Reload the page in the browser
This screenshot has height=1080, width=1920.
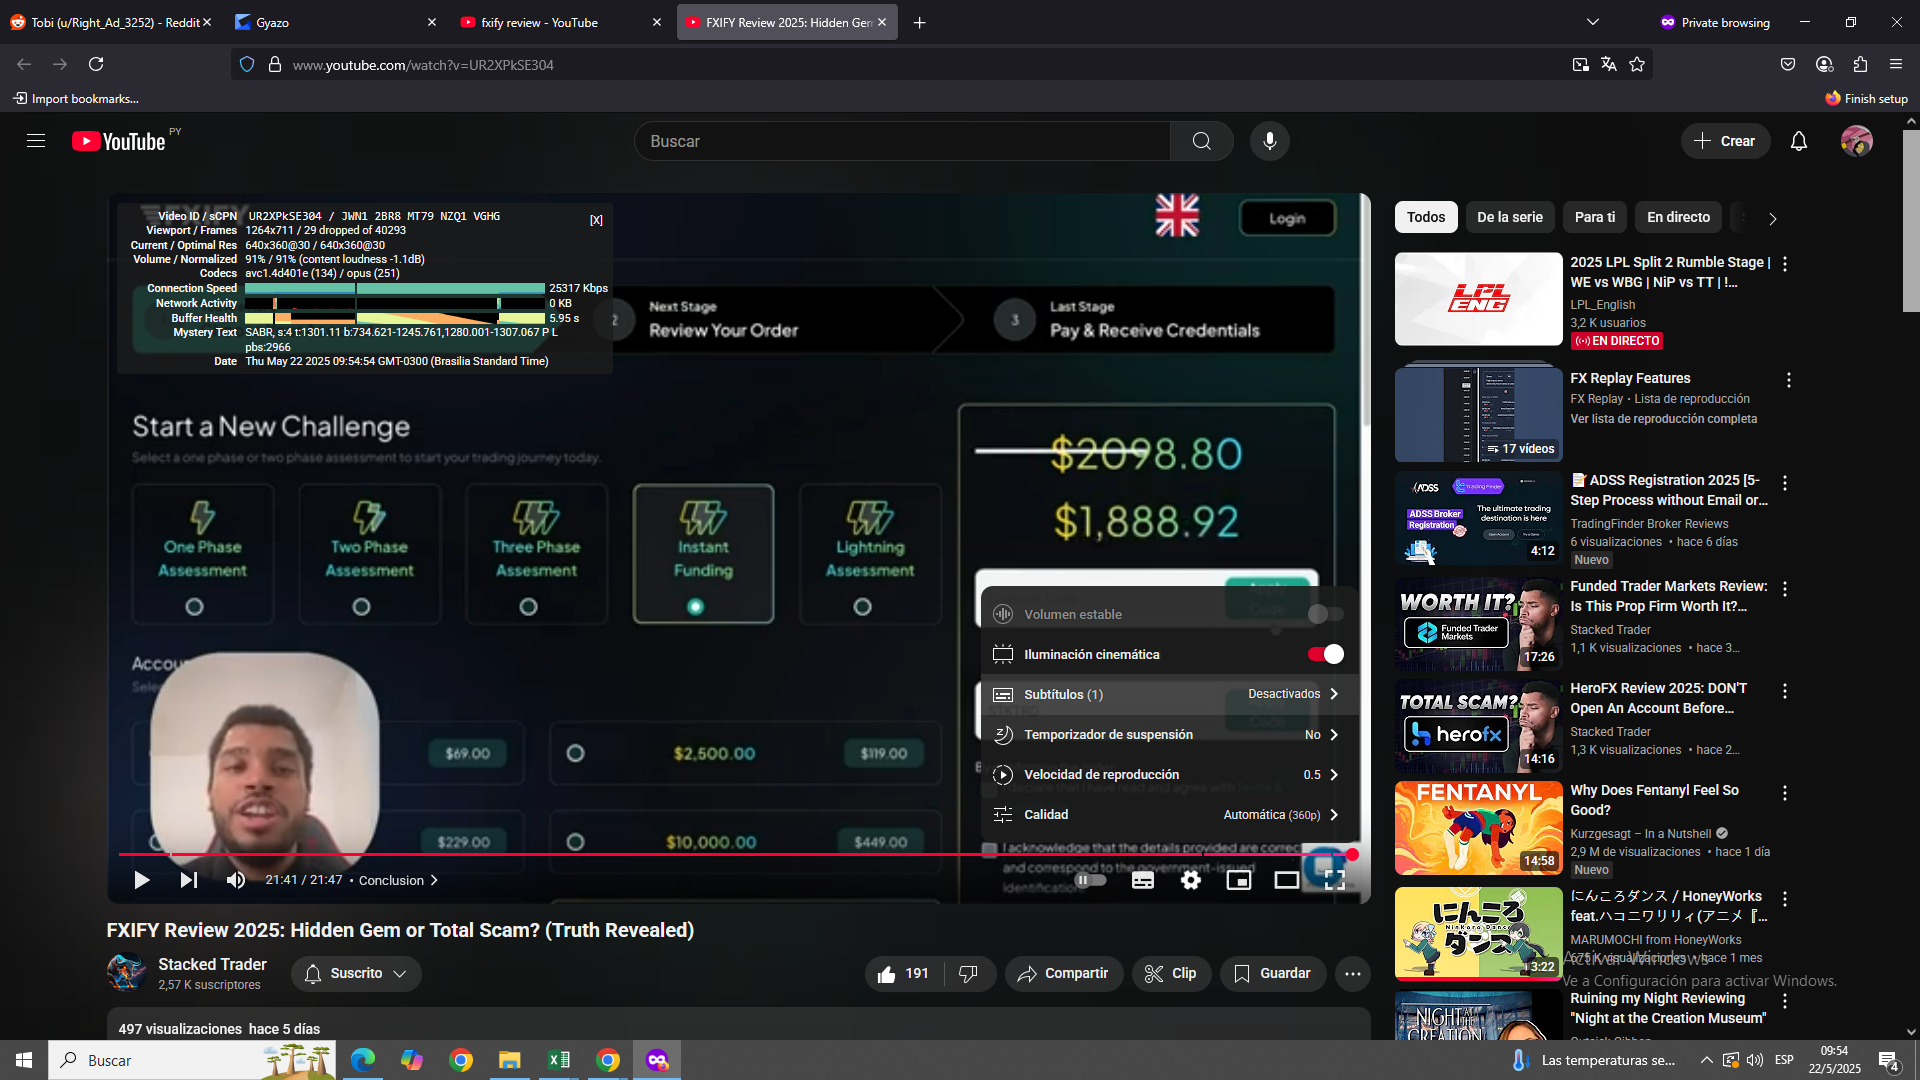(96, 64)
